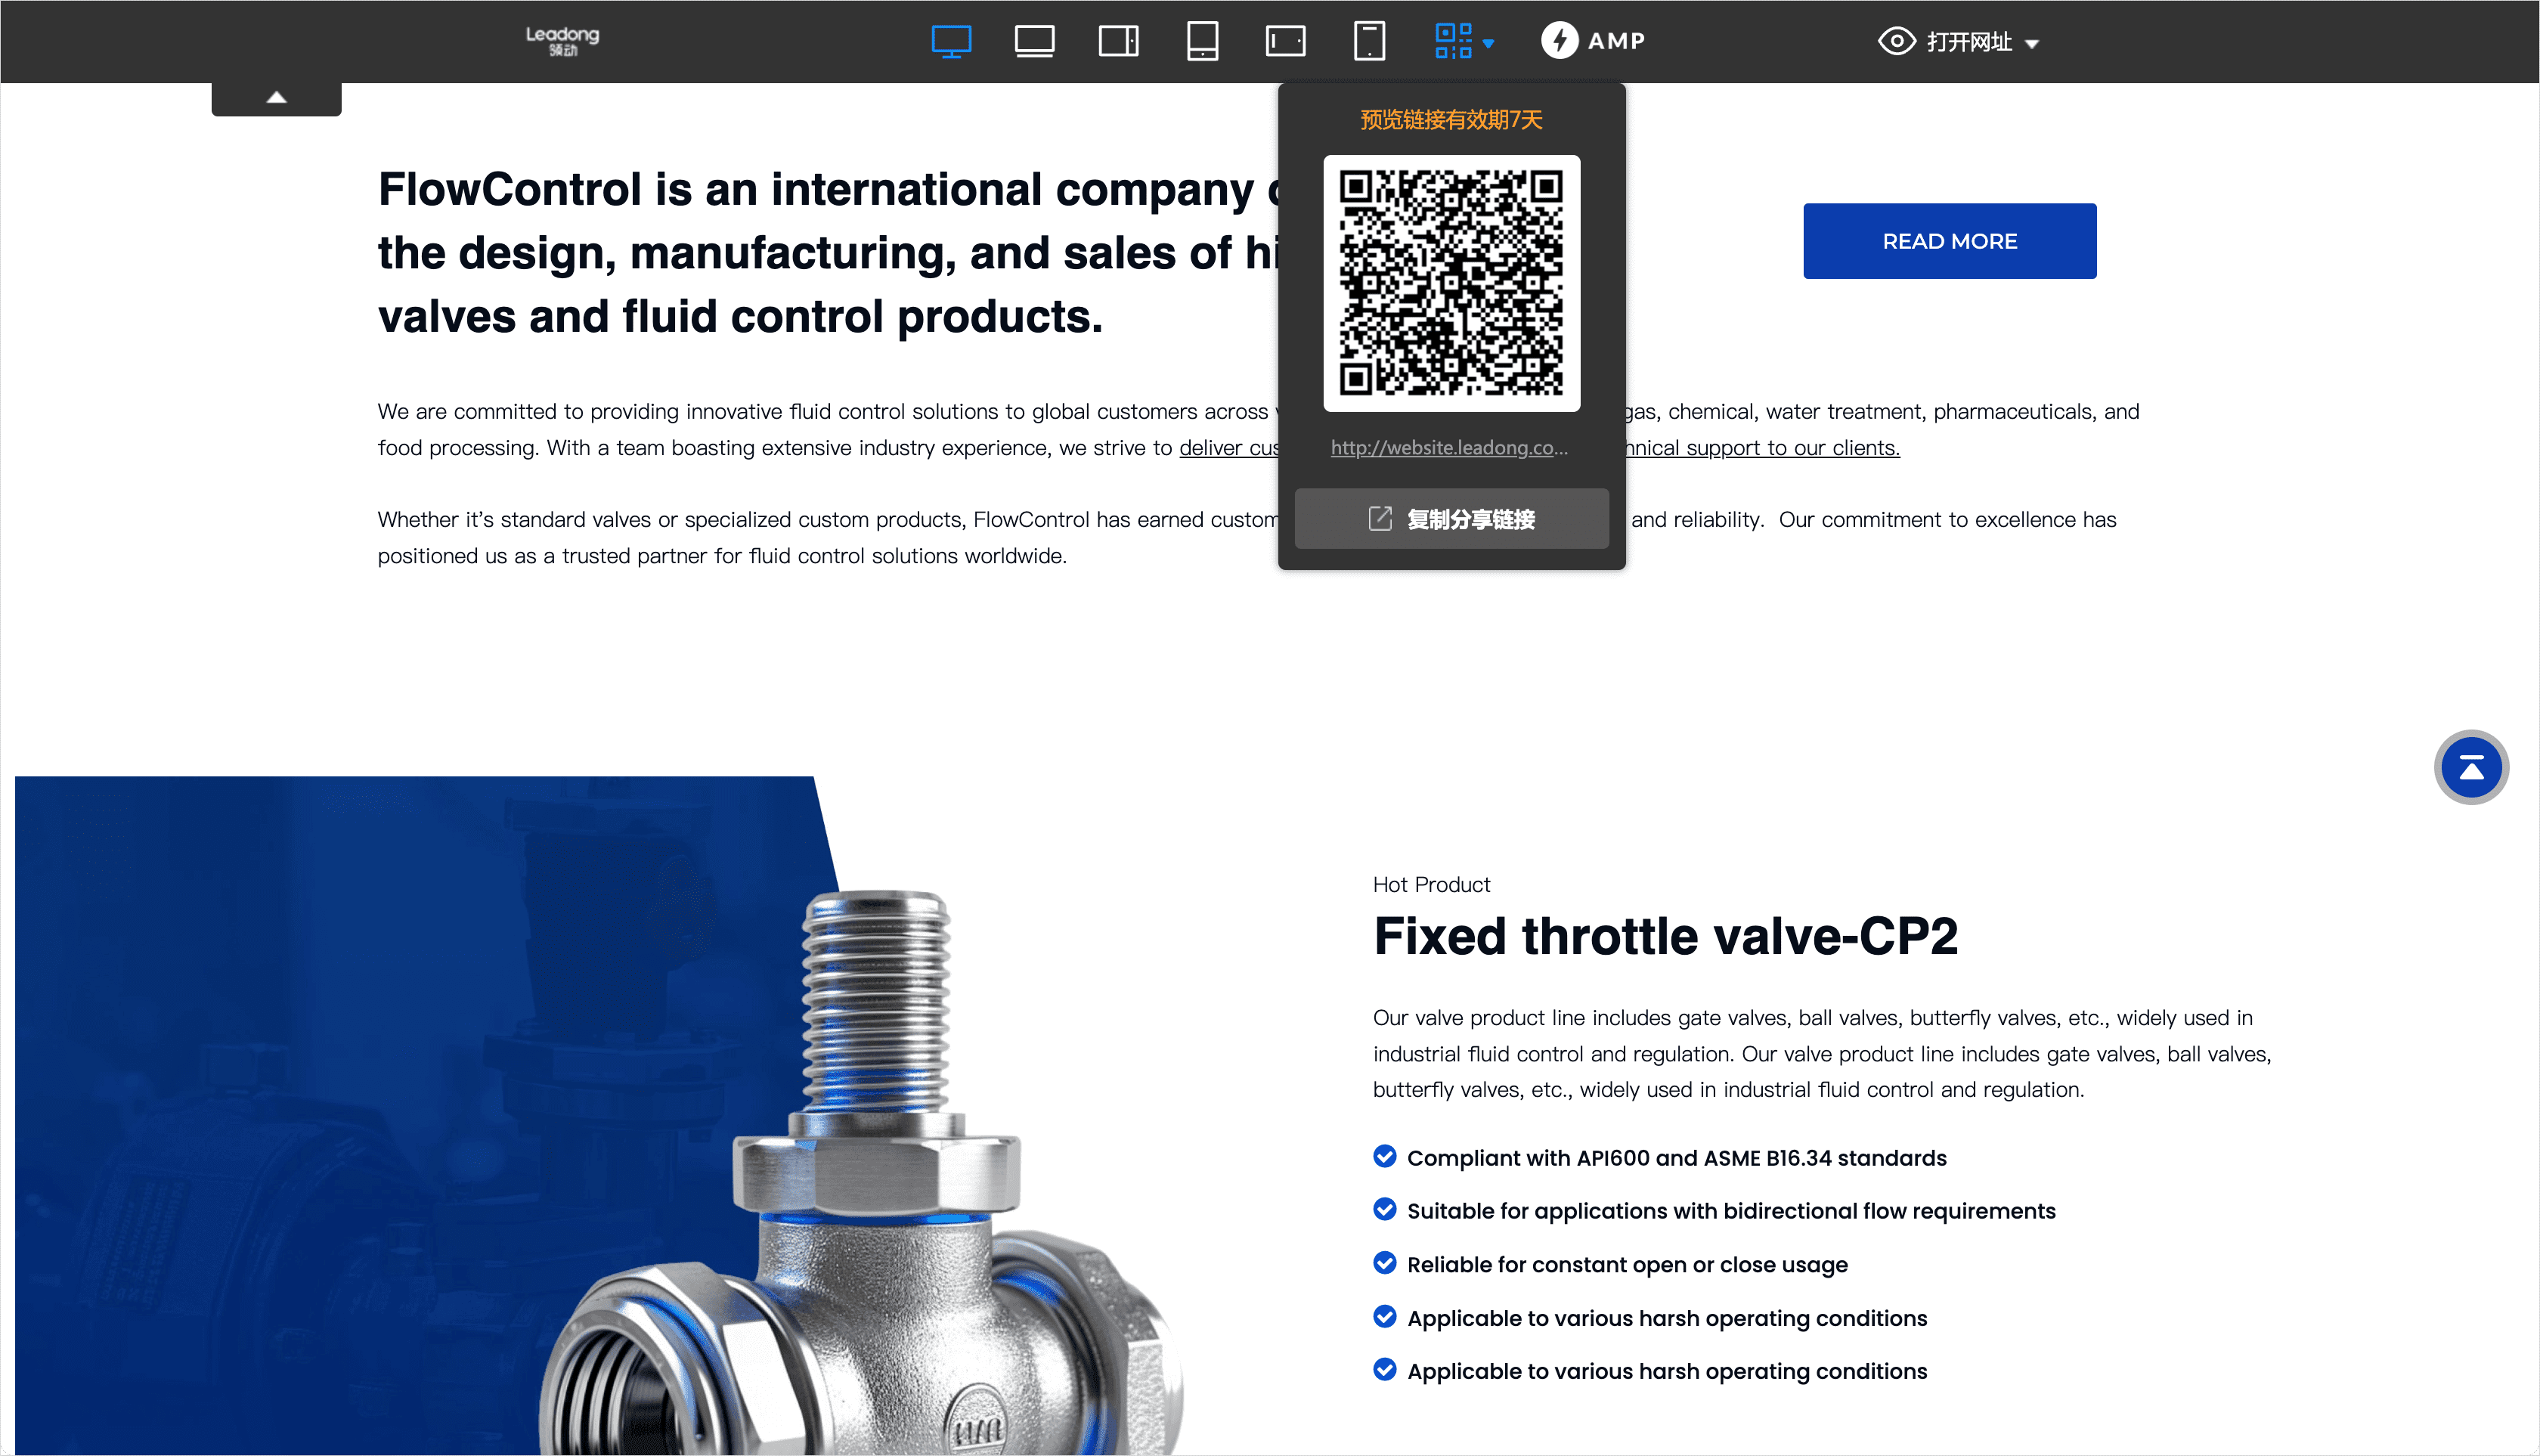The height and width of the screenshot is (1456, 2540).
Task: Click the Fixed throttle valve-CP2 heading
Action: click(x=1665, y=937)
